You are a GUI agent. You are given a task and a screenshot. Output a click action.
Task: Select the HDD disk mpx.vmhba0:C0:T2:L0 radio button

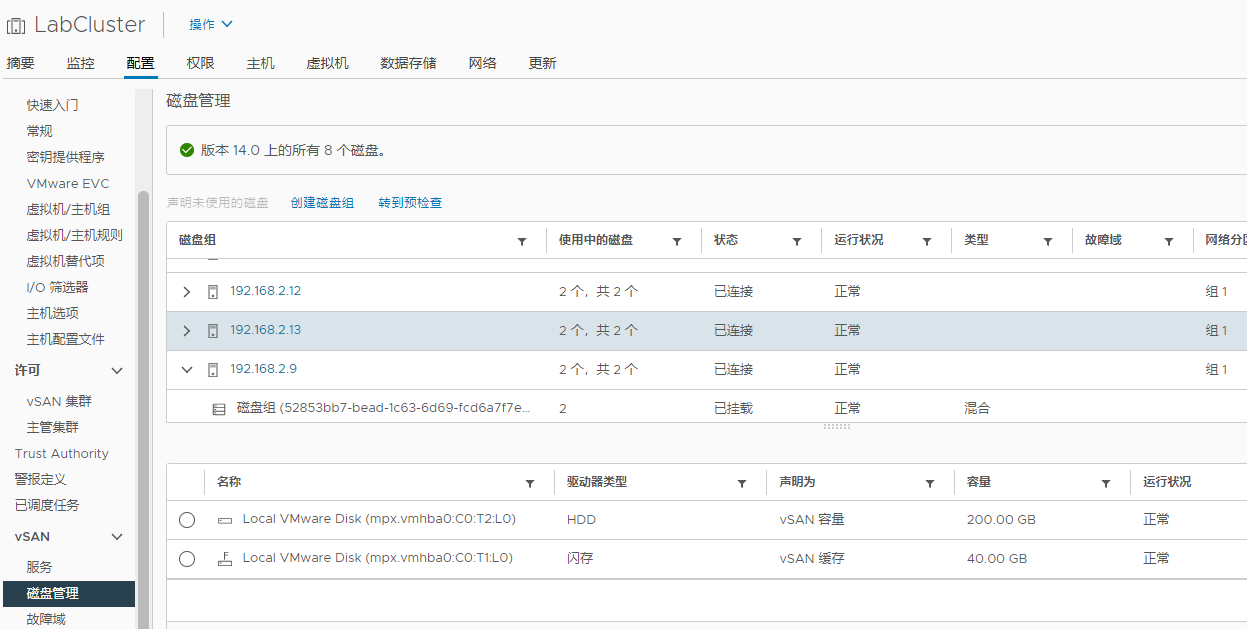click(x=187, y=520)
